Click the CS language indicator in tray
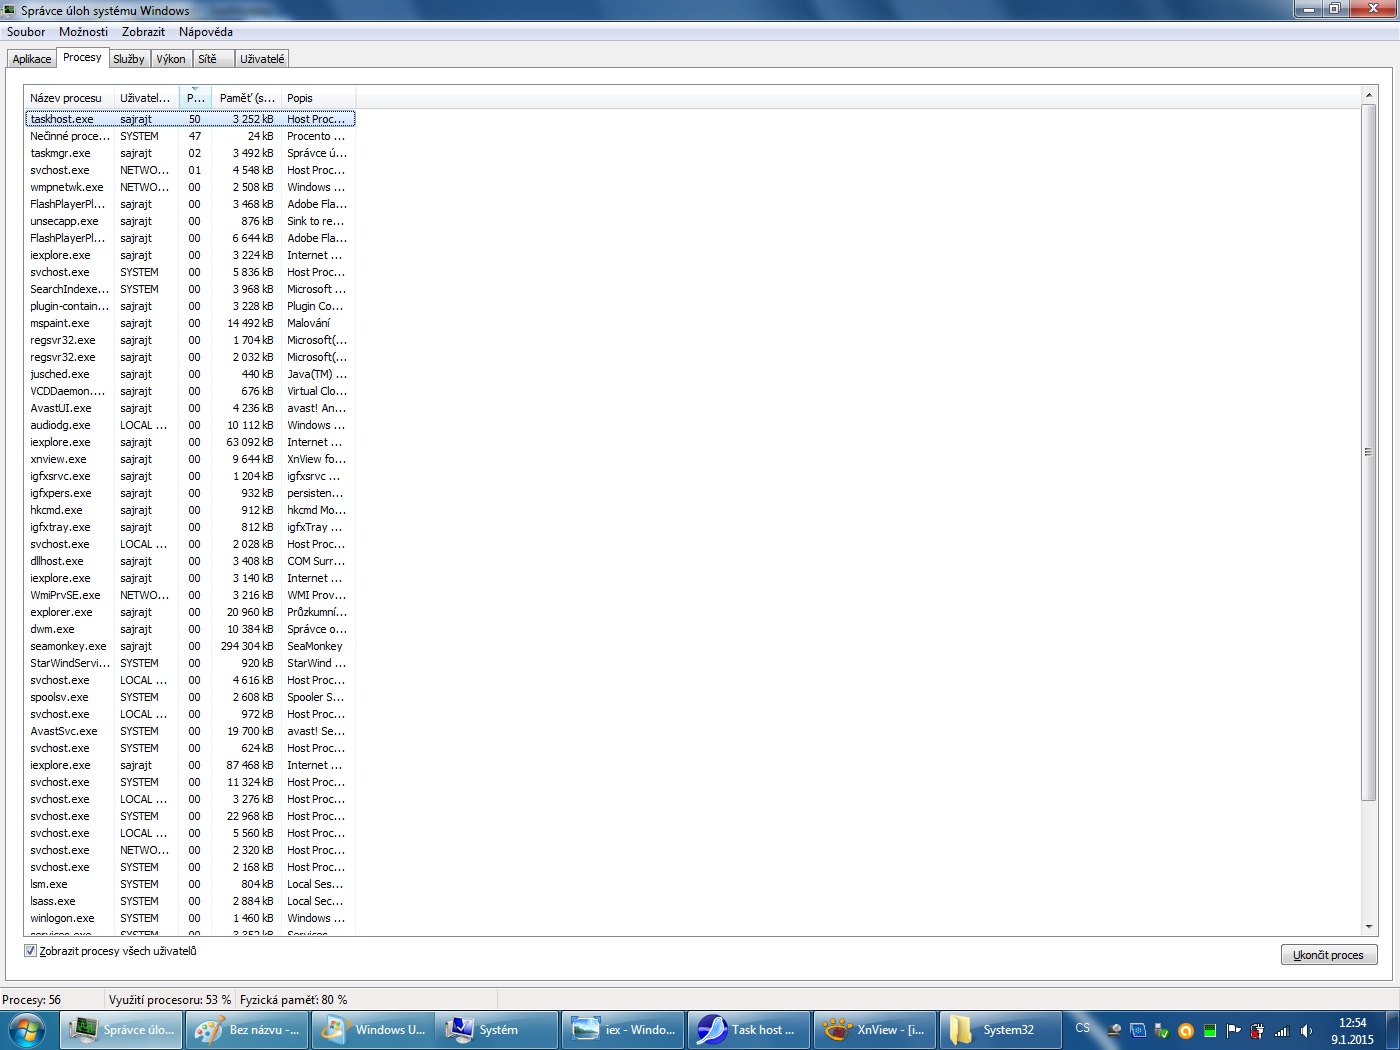Screen dimensions: 1400x1050 click(x=1082, y=1028)
